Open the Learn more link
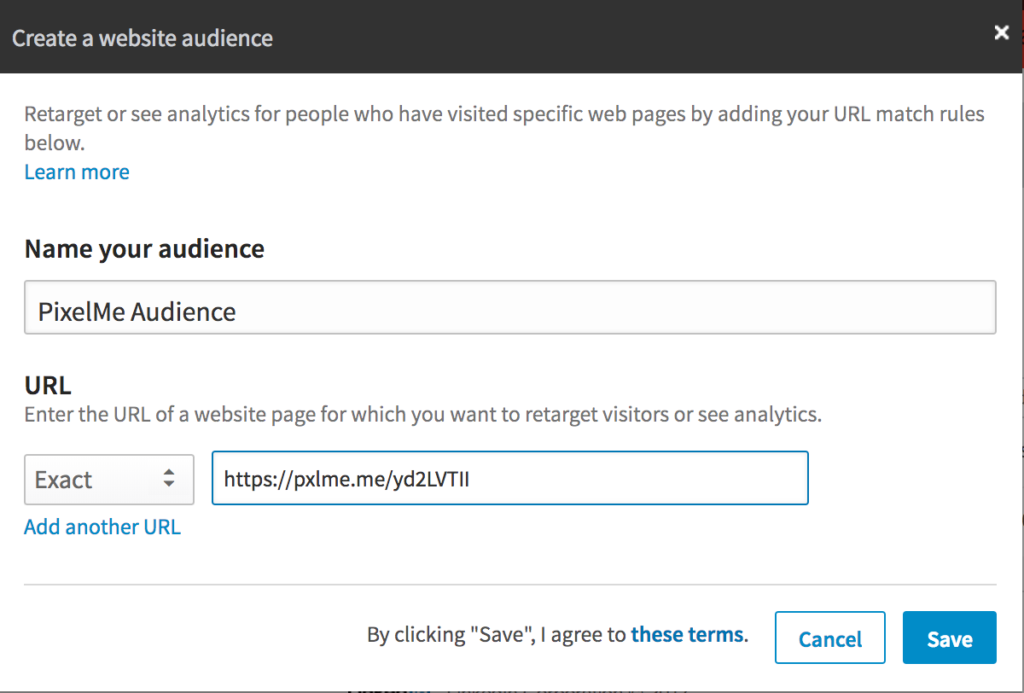 [77, 172]
